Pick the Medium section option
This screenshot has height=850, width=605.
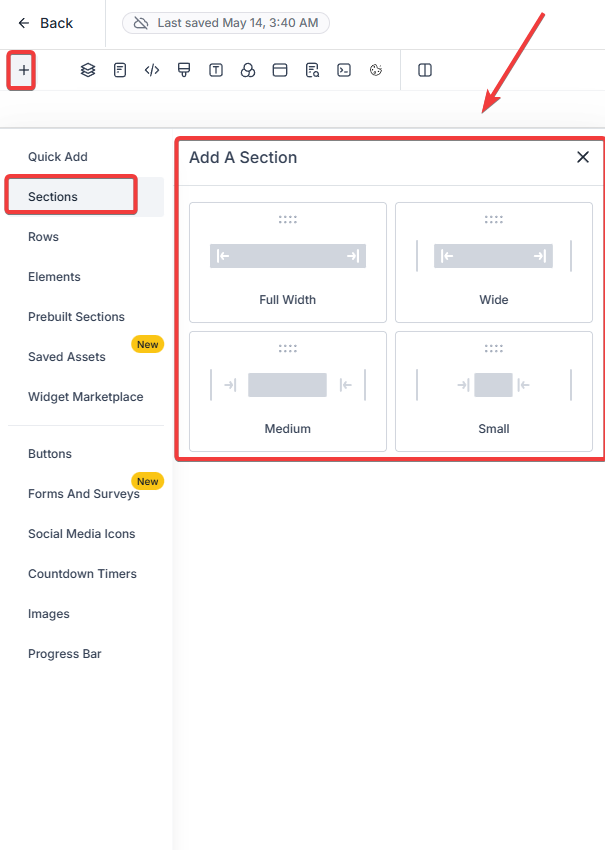click(288, 391)
